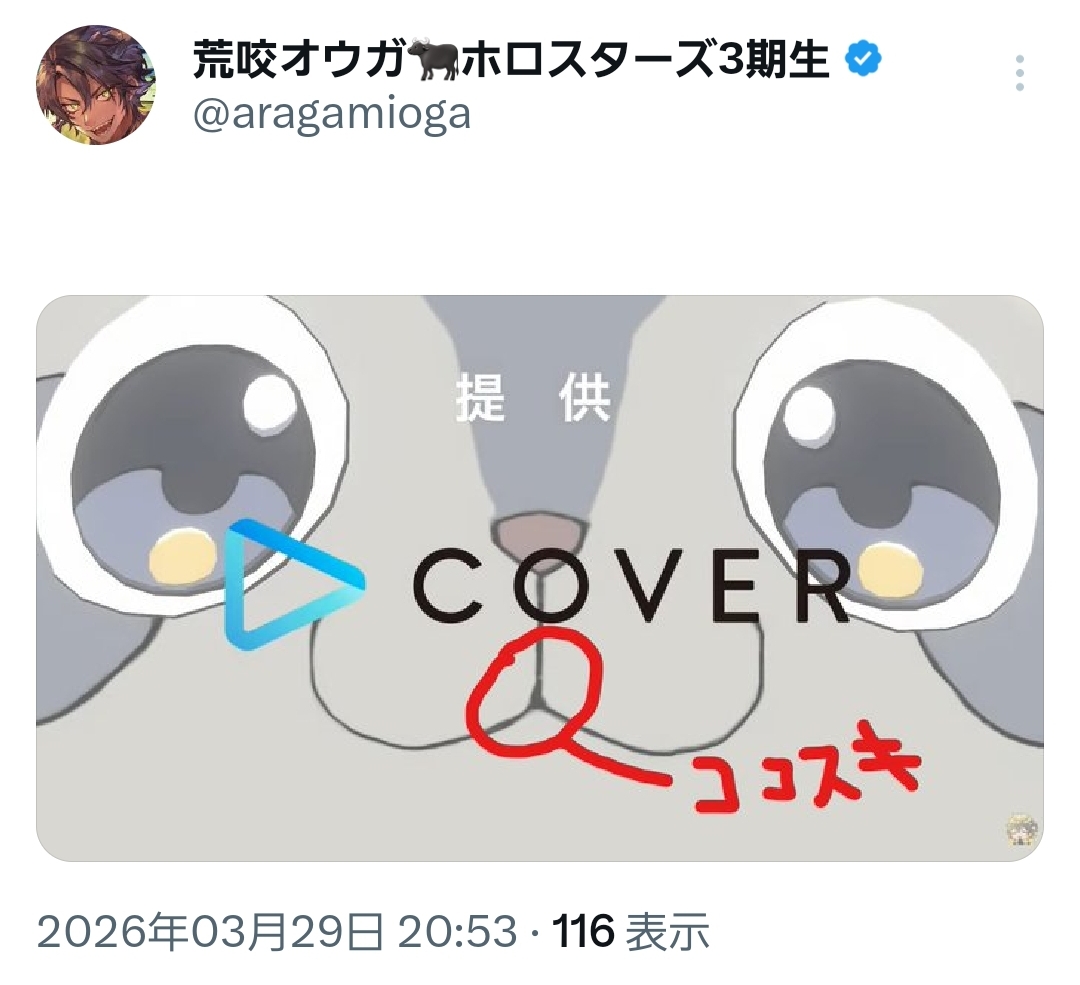
Task: Open the 2026年03月29日 date link
Action: pyautogui.click(x=210, y=931)
